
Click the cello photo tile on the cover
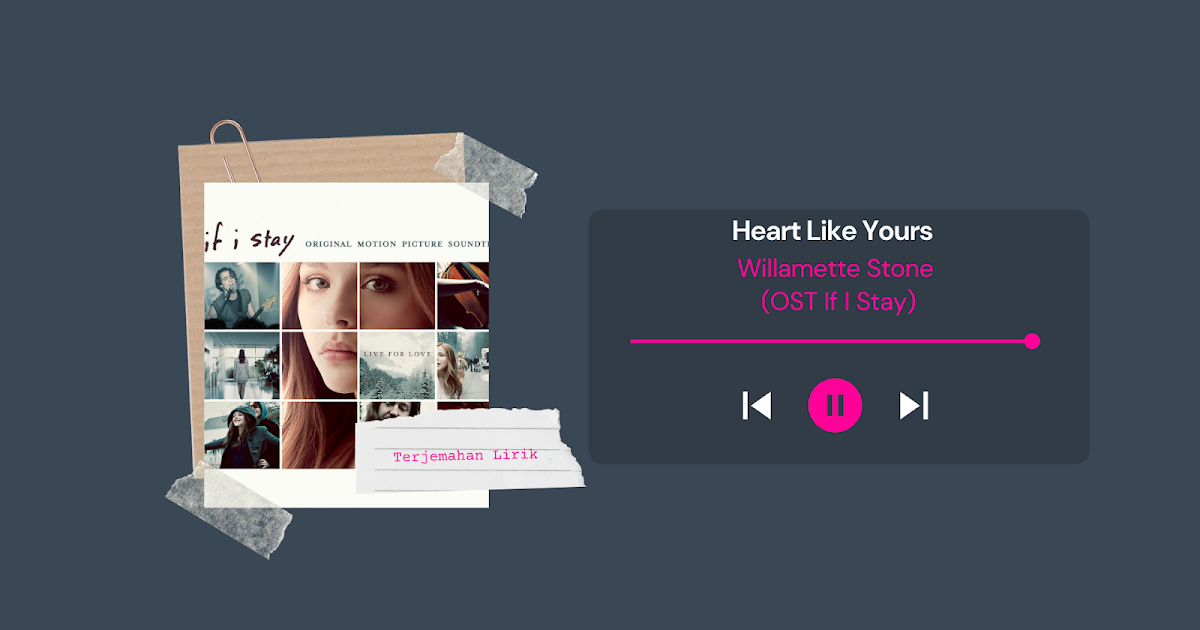463,296
